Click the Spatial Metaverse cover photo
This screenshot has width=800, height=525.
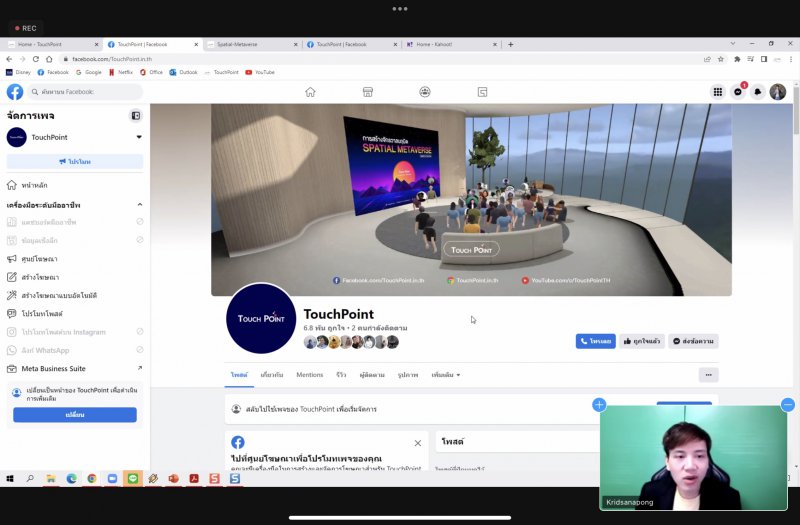471,200
